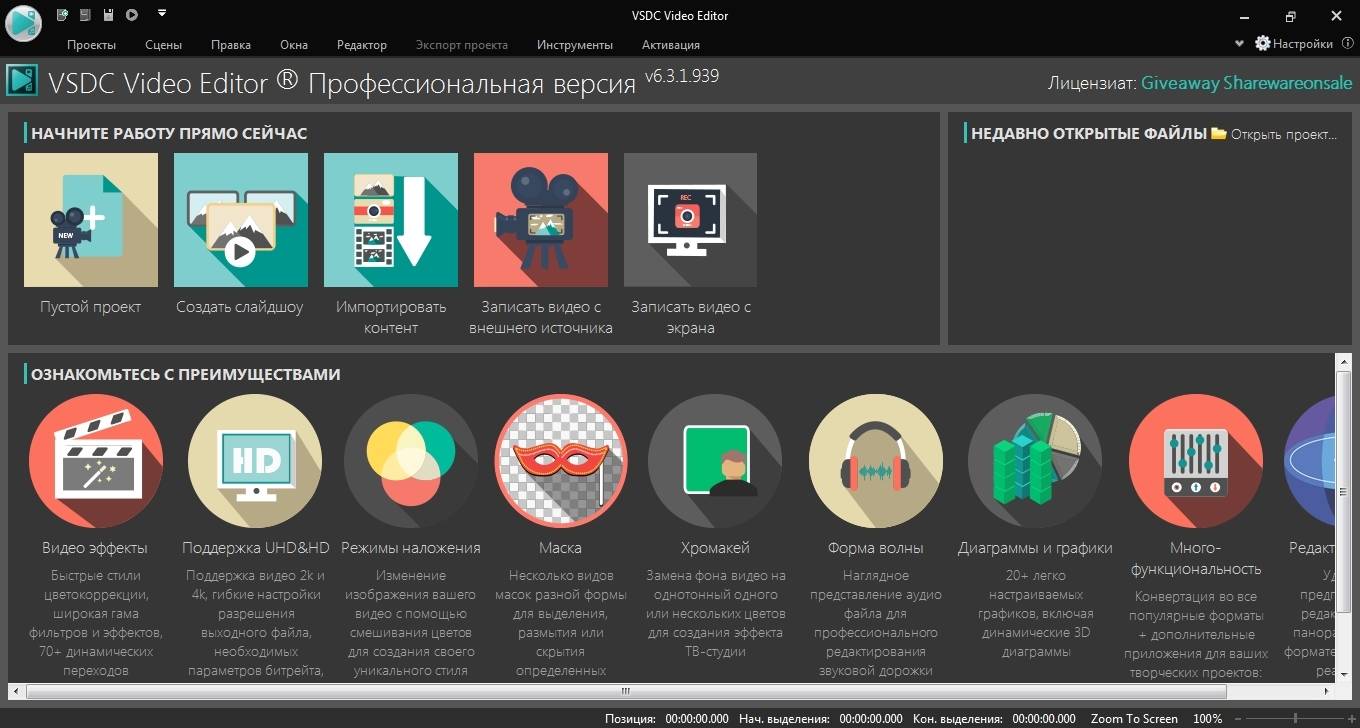Click the Открыть проект link

coord(1284,134)
